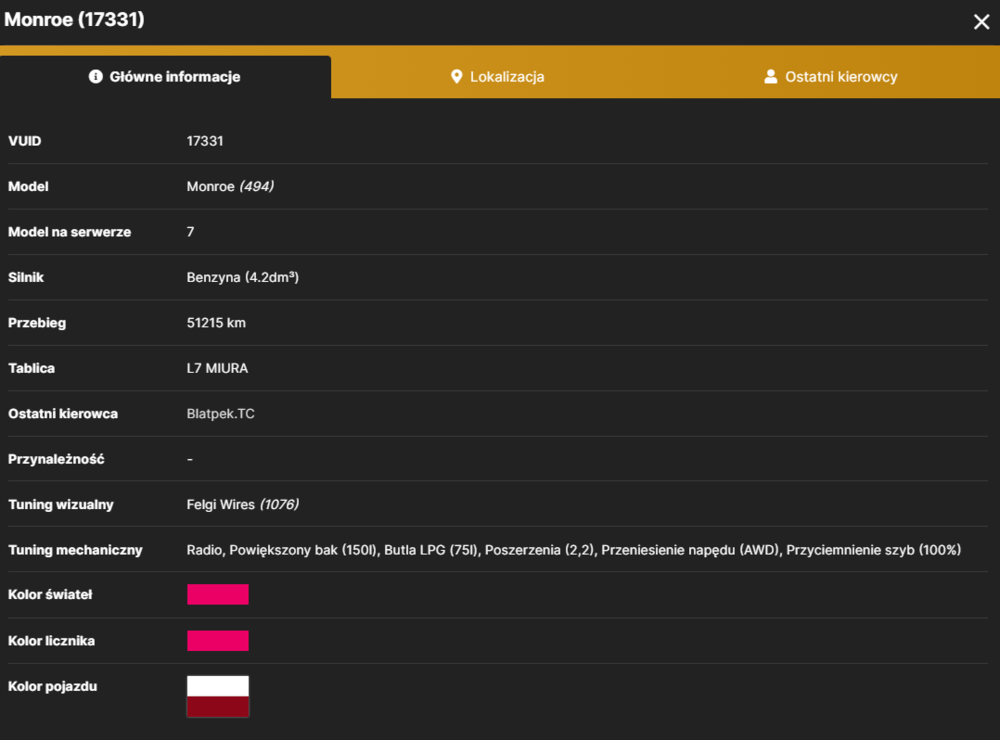
Task: Open last driver link Blatpek.TC
Action: pos(221,413)
